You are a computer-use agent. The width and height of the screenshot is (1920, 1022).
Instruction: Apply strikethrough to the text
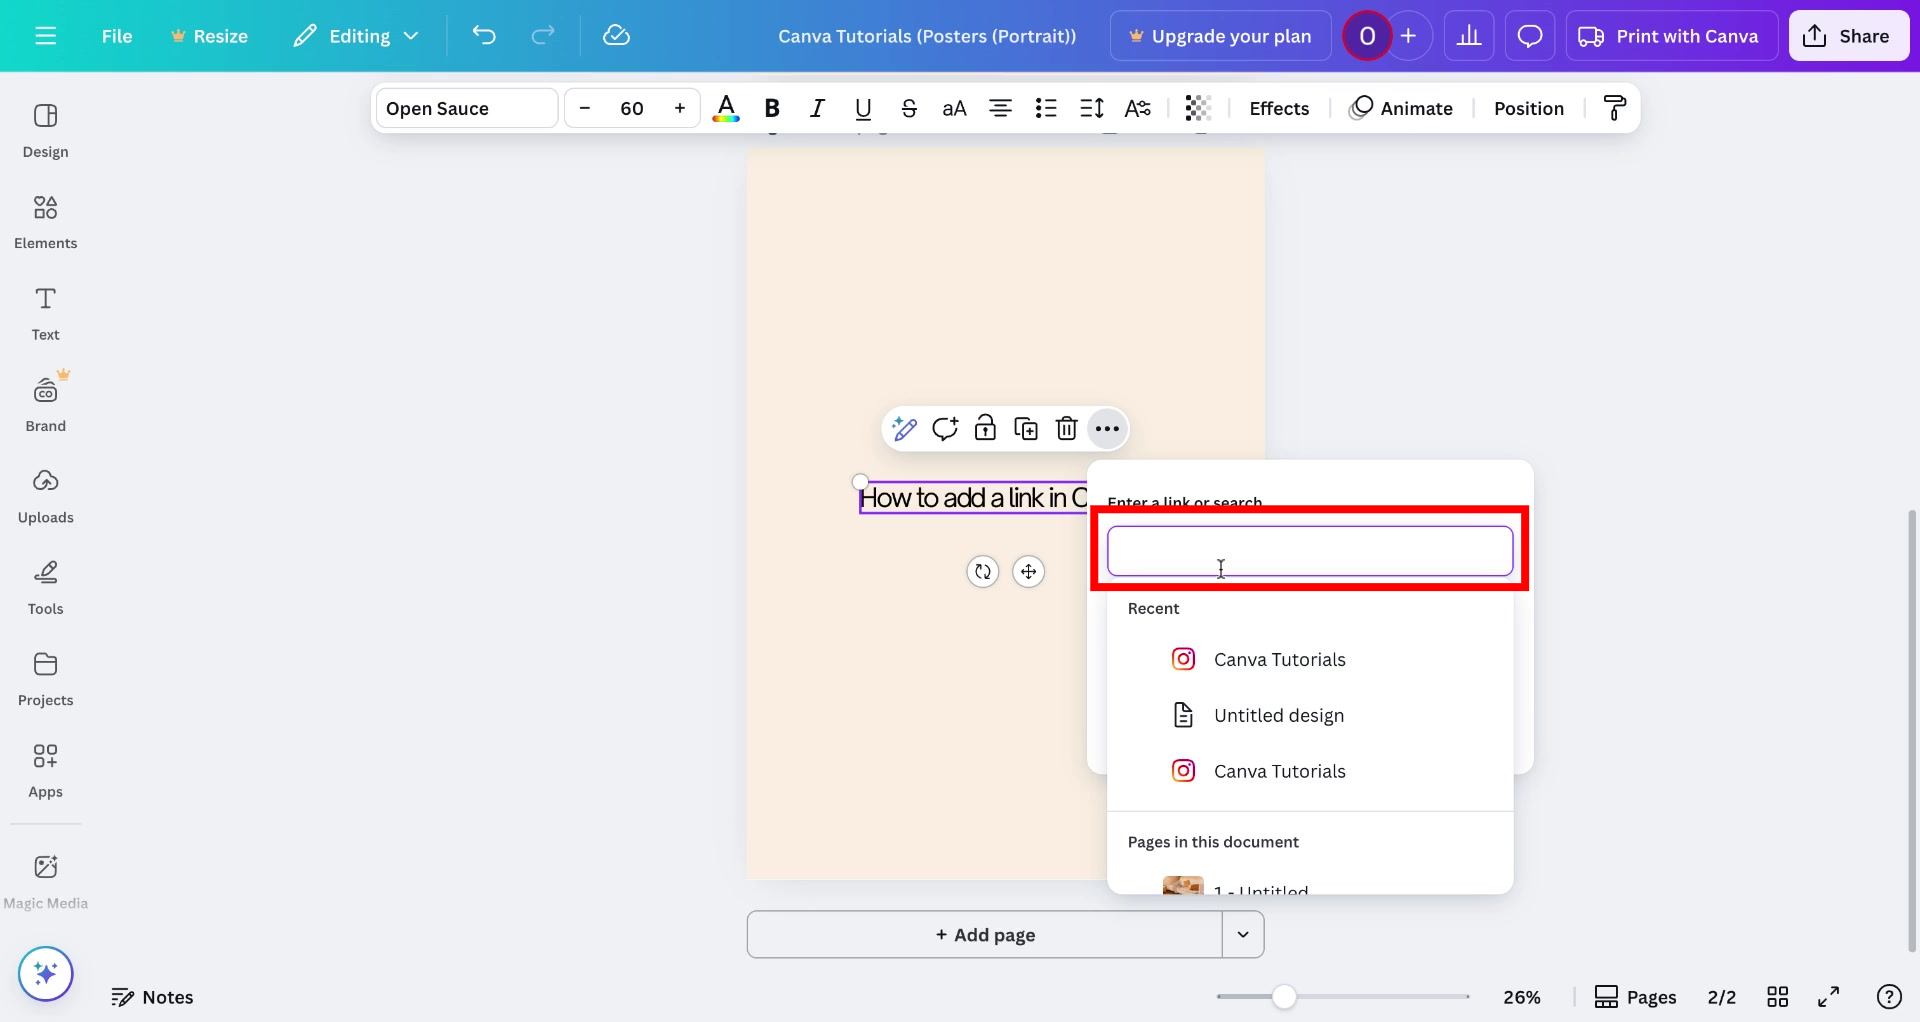pyautogui.click(x=909, y=108)
